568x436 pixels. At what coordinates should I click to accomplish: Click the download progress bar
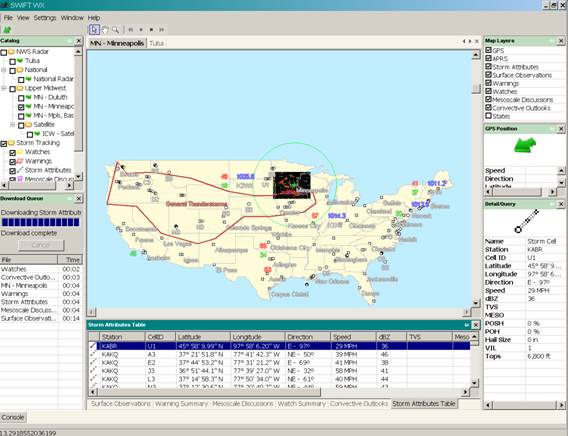[x=41, y=222]
